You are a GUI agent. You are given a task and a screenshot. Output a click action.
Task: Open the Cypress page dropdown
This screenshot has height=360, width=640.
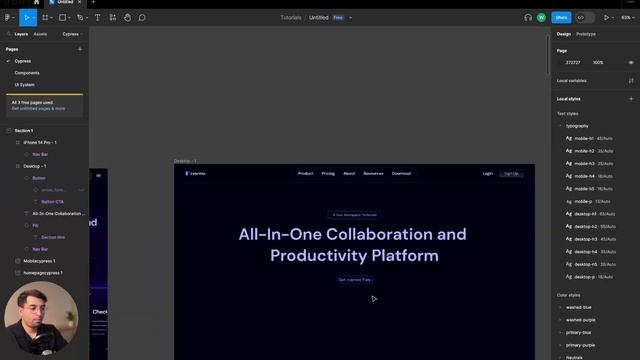[73, 34]
